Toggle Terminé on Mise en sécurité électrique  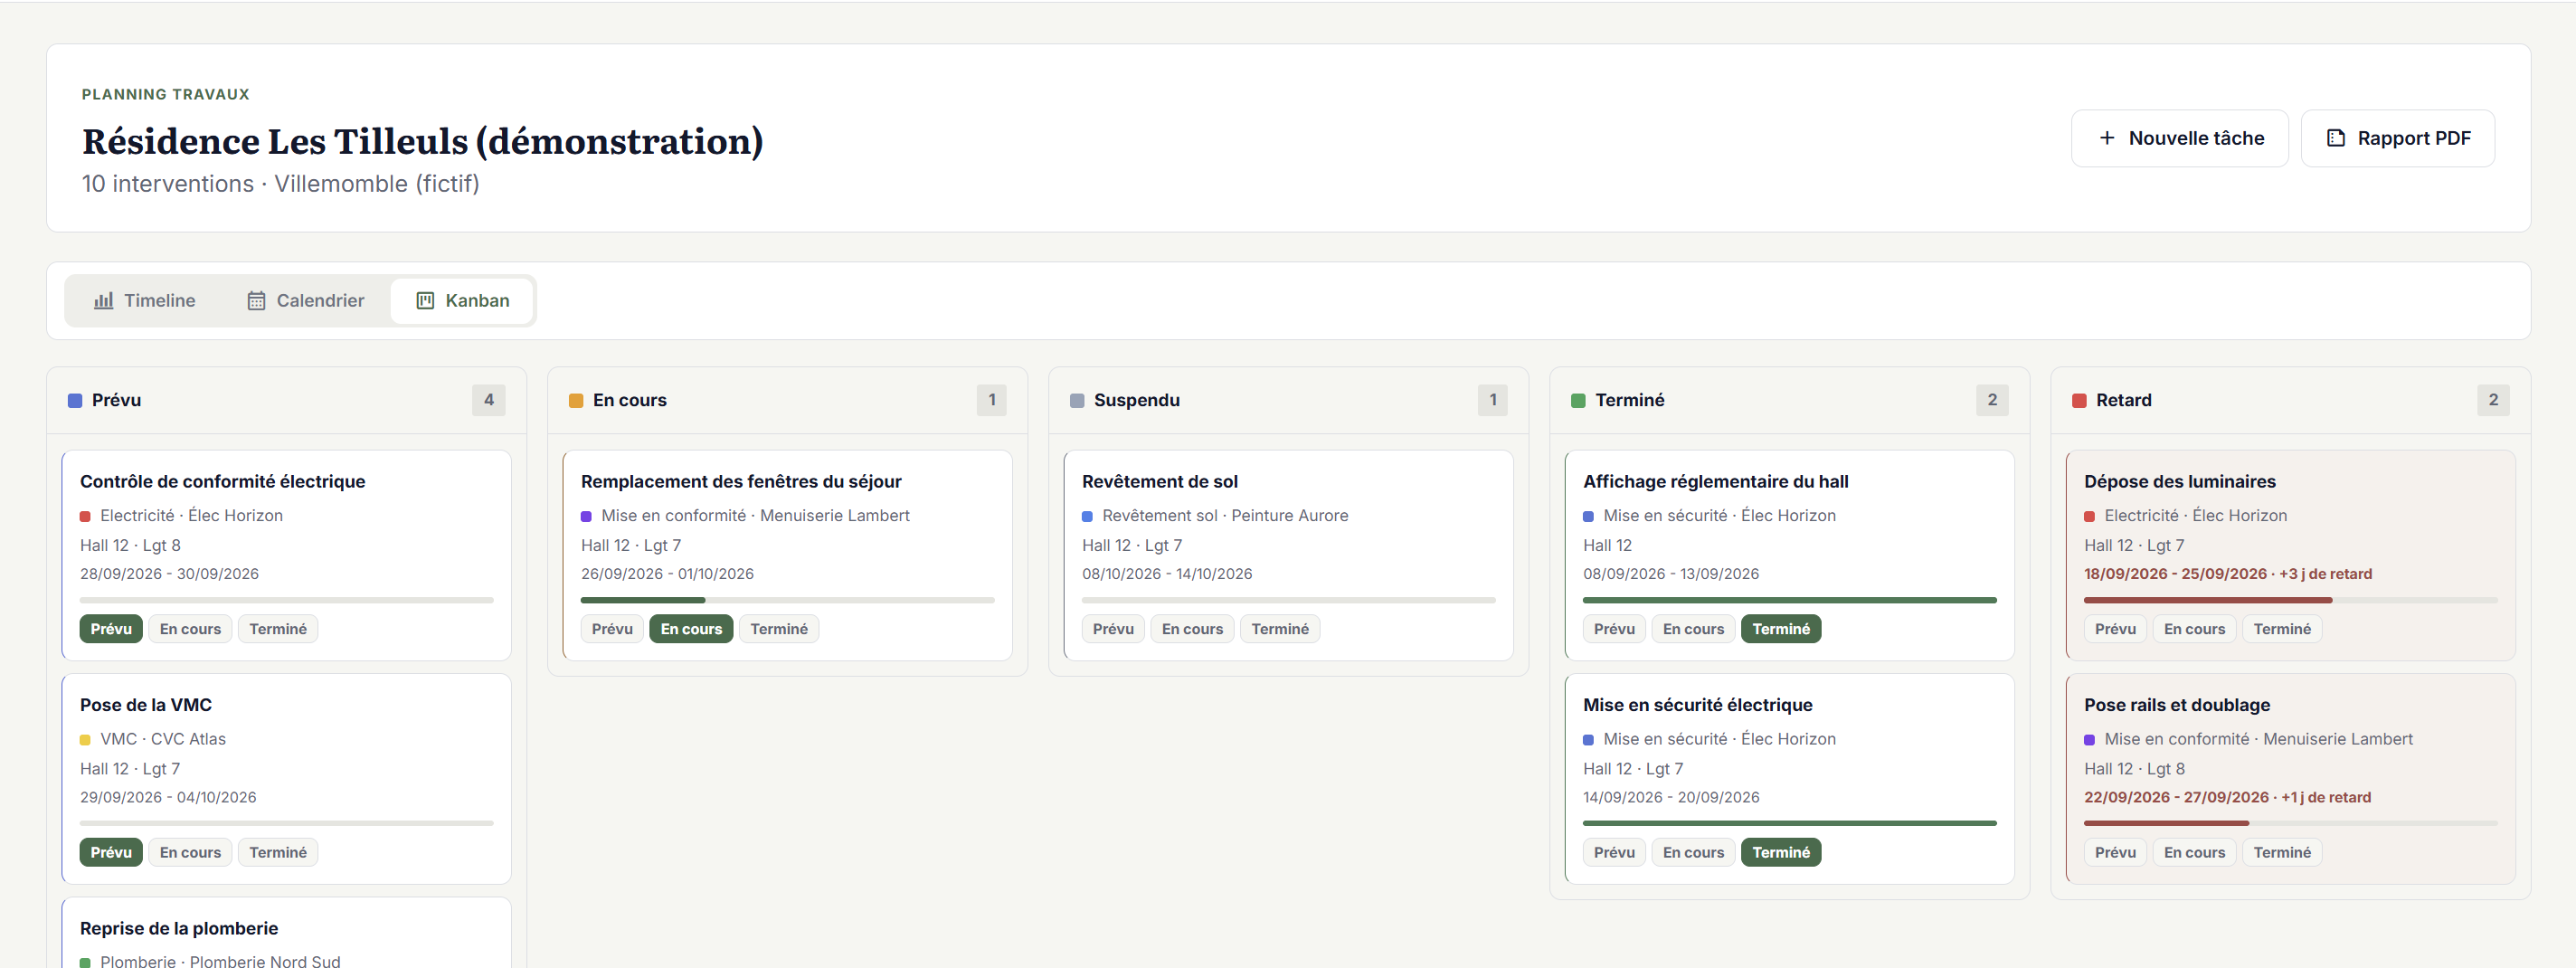(x=1781, y=853)
